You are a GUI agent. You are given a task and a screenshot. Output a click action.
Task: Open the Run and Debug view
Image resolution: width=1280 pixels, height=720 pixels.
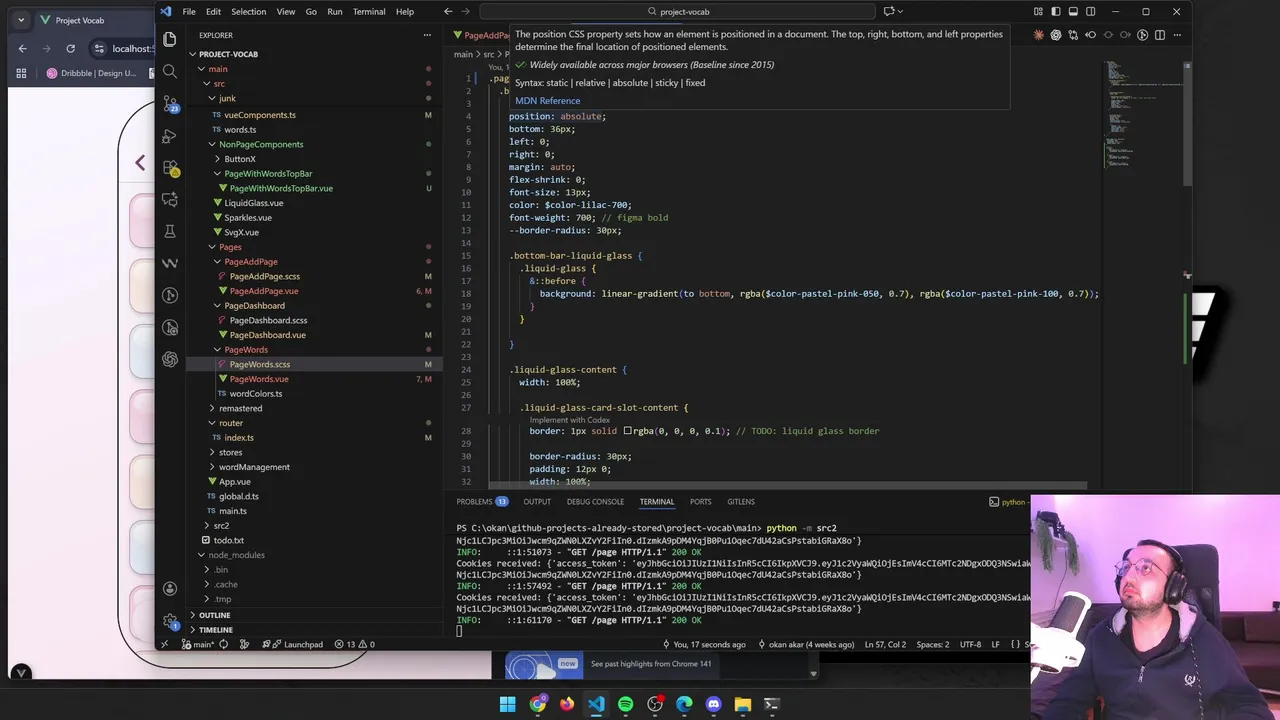(x=170, y=135)
